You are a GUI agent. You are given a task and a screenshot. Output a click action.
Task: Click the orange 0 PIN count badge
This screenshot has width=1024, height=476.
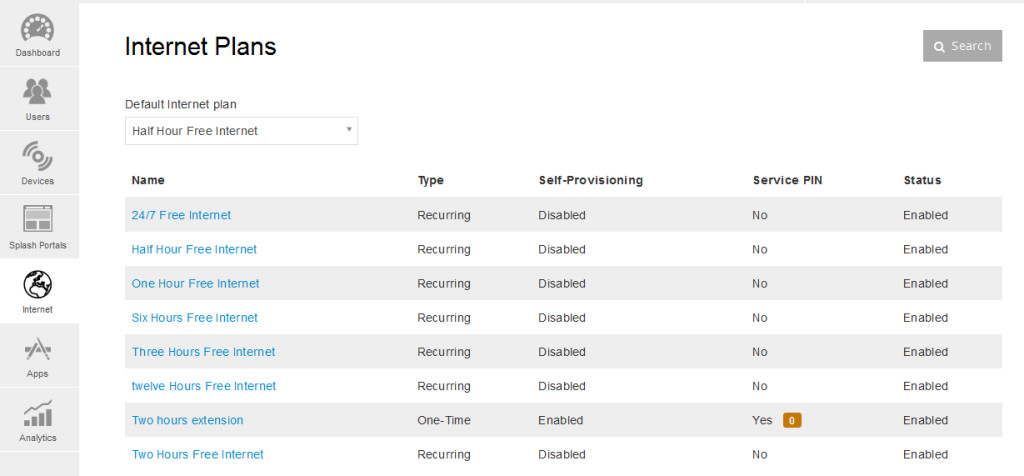792,420
